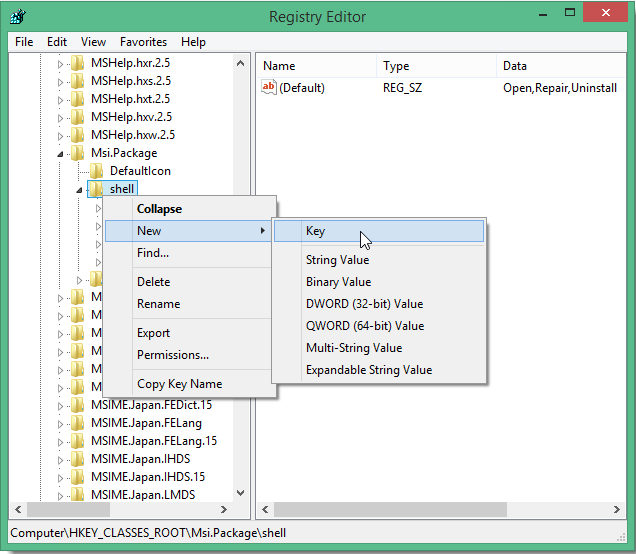Viewport: 636px width, 554px height.
Task: Click the folder icon of Msi.Package
Action: pyautogui.click(x=77, y=153)
